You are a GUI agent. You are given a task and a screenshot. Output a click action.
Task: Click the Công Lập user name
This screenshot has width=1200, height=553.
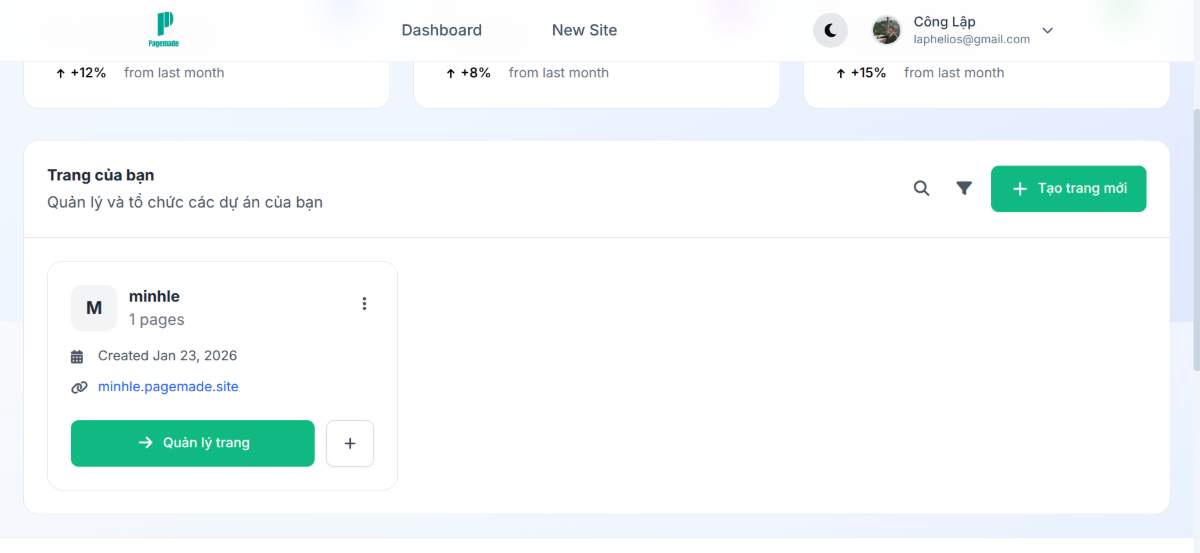click(x=945, y=21)
